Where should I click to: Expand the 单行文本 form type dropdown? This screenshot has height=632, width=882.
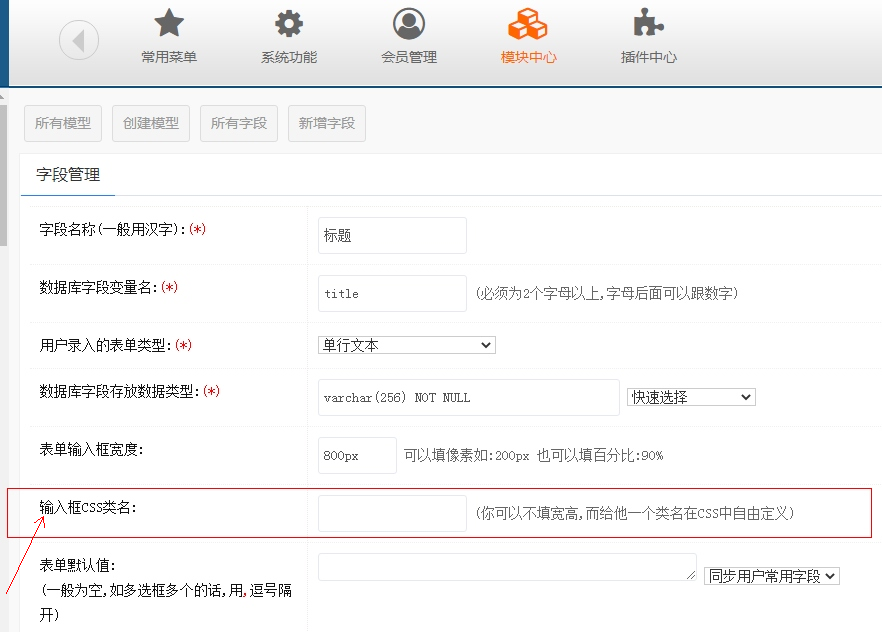[406, 345]
